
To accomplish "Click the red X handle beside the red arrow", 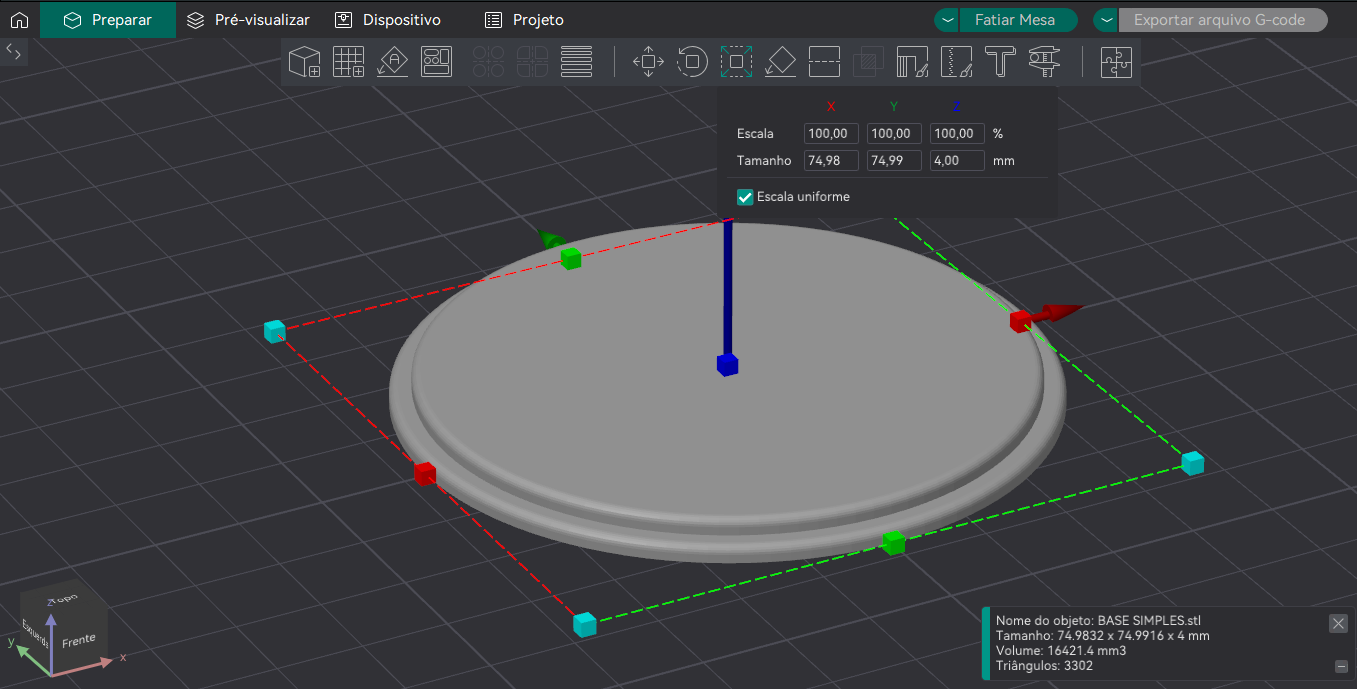I will click(1020, 321).
